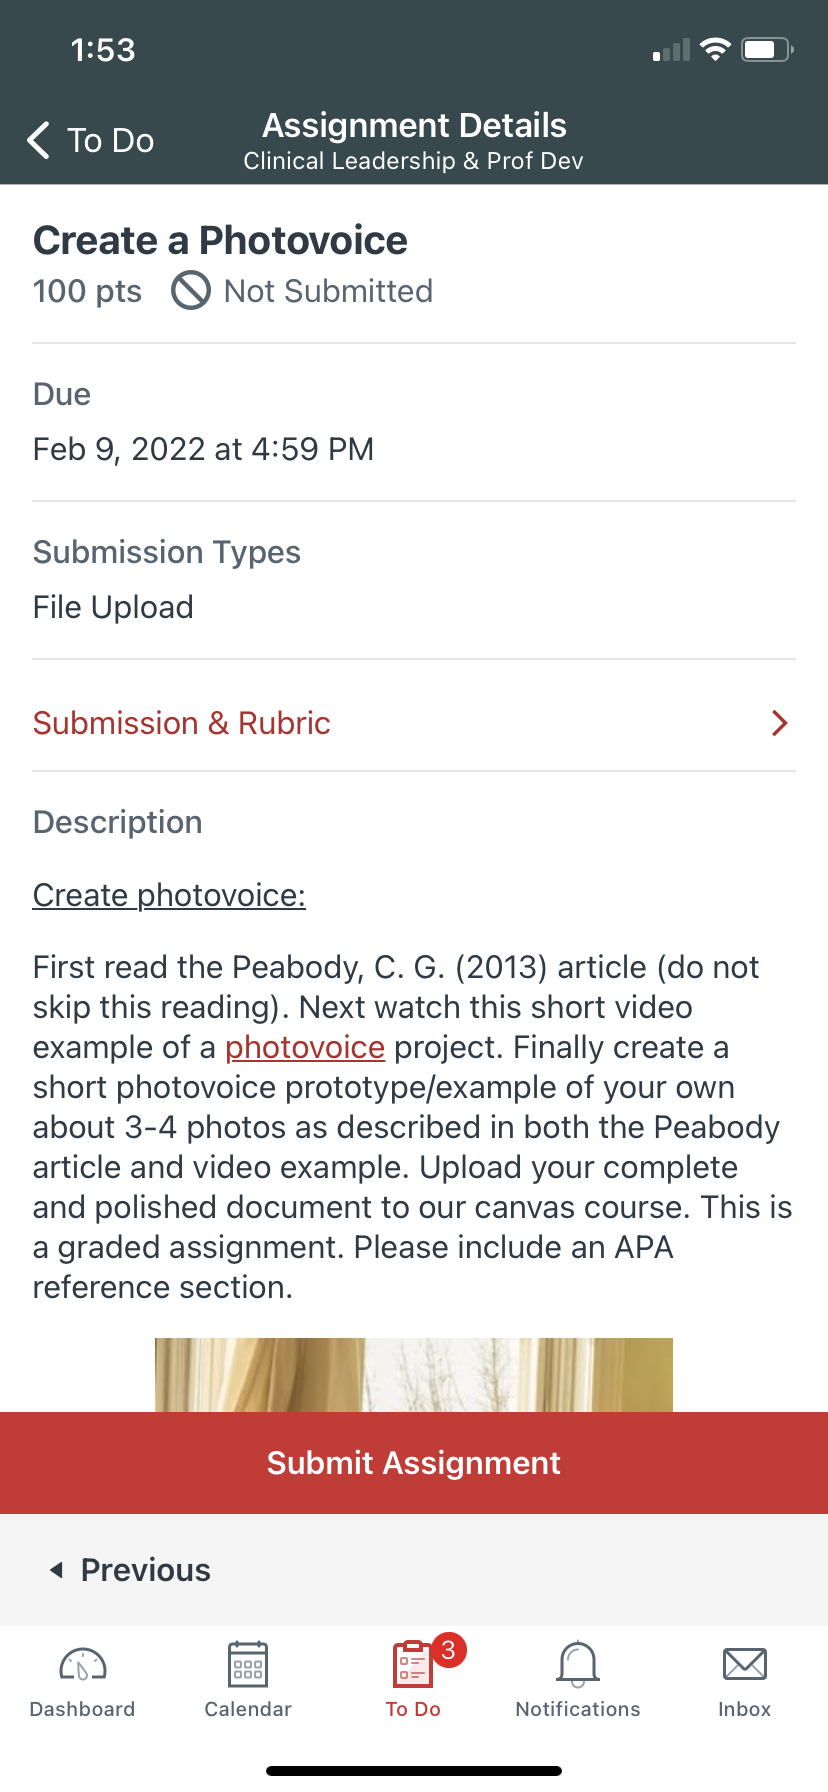Tap the To Do back label
Image resolution: width=828 pixels, height=1792 pixels.
pyautogui.click(x=111, y=141)
